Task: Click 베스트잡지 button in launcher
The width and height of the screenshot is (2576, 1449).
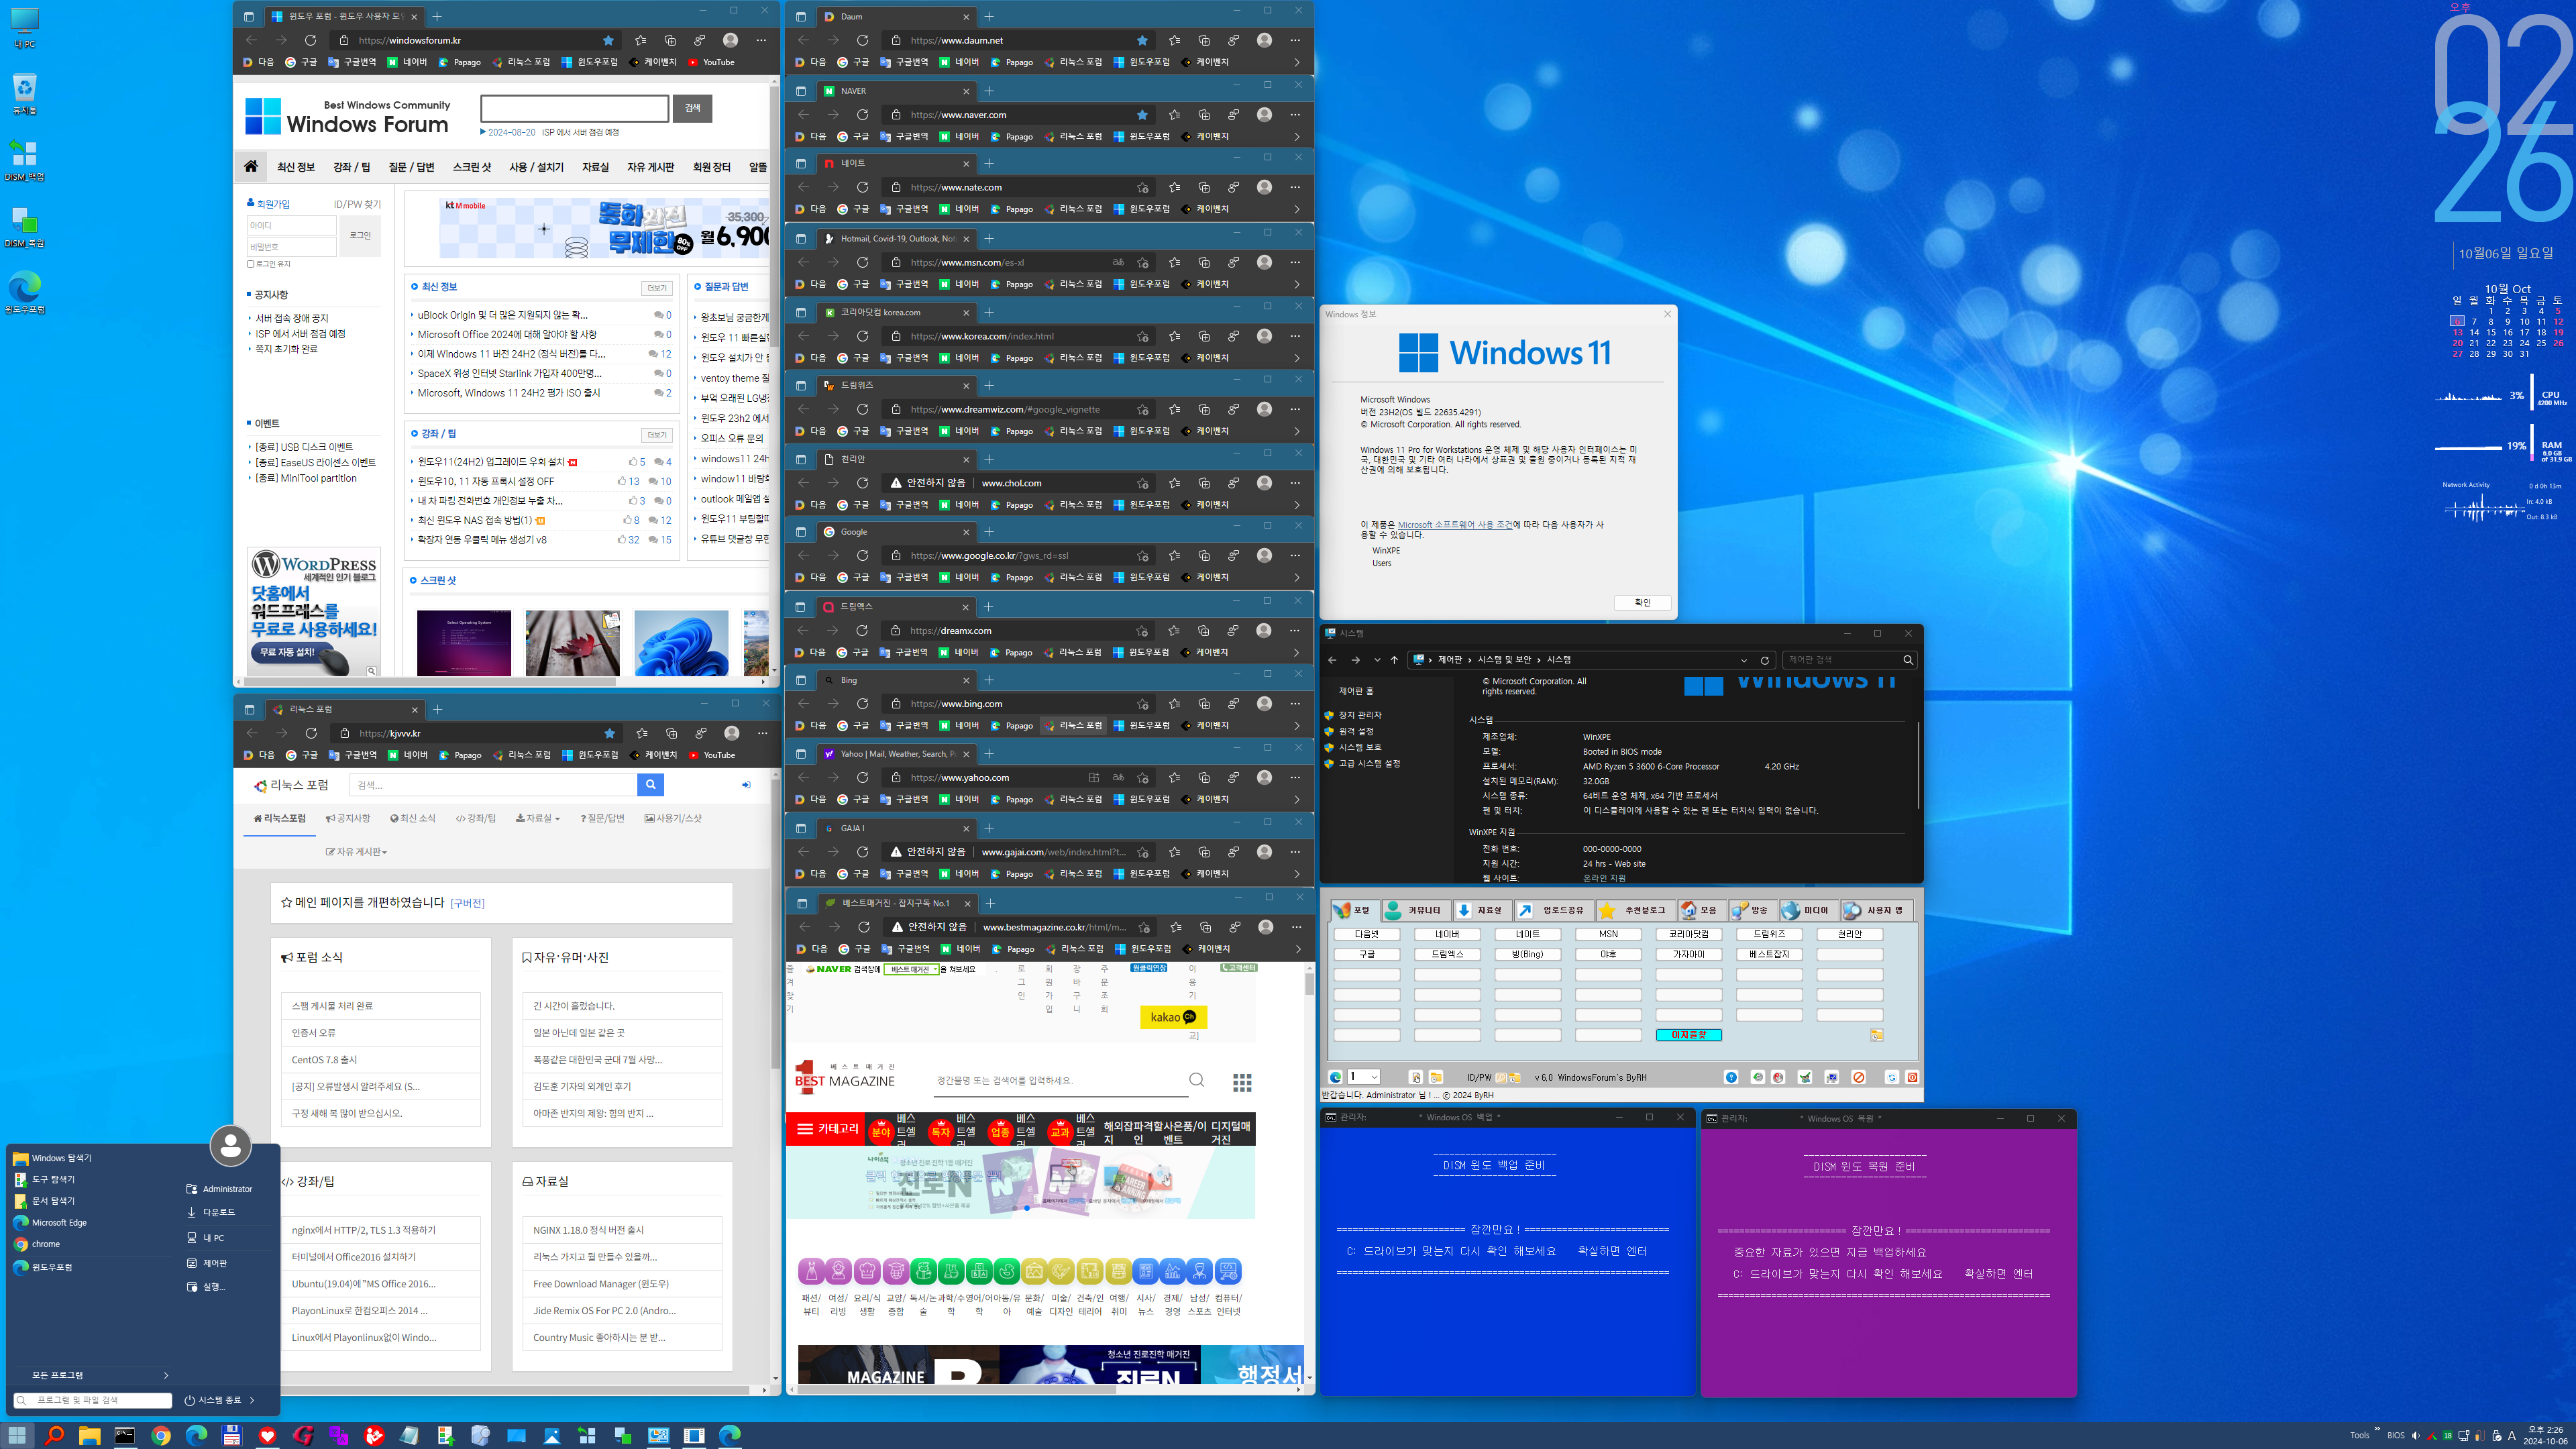Action: point(1769,954)
